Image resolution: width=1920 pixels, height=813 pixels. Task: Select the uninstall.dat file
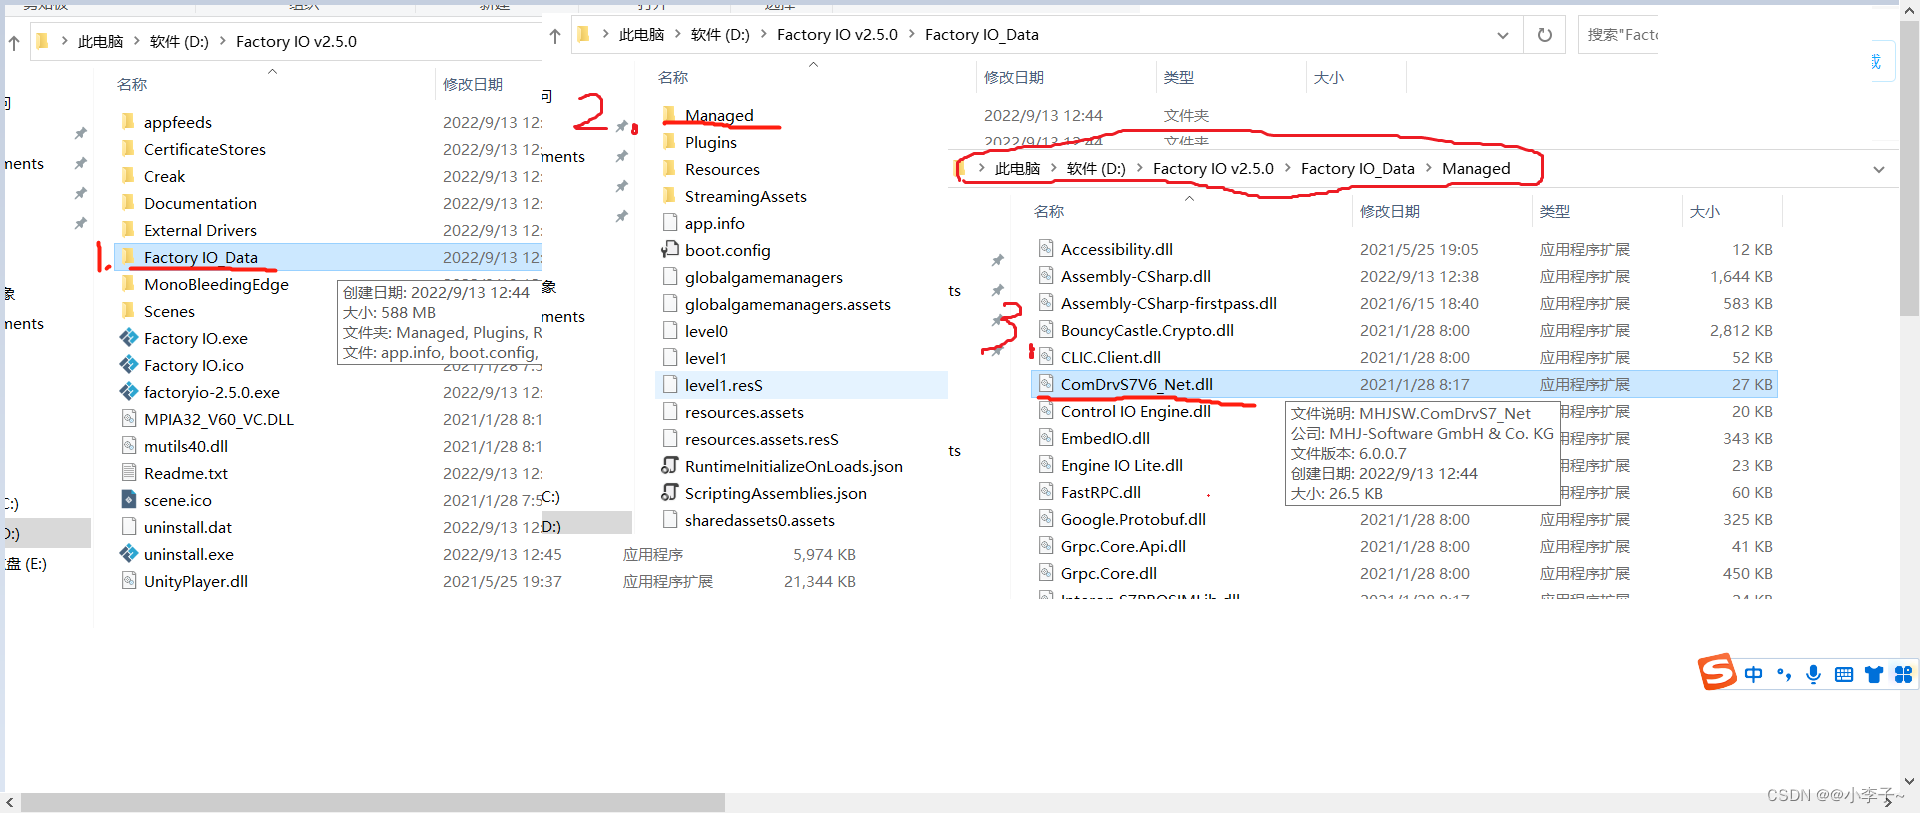click(188, 527)
